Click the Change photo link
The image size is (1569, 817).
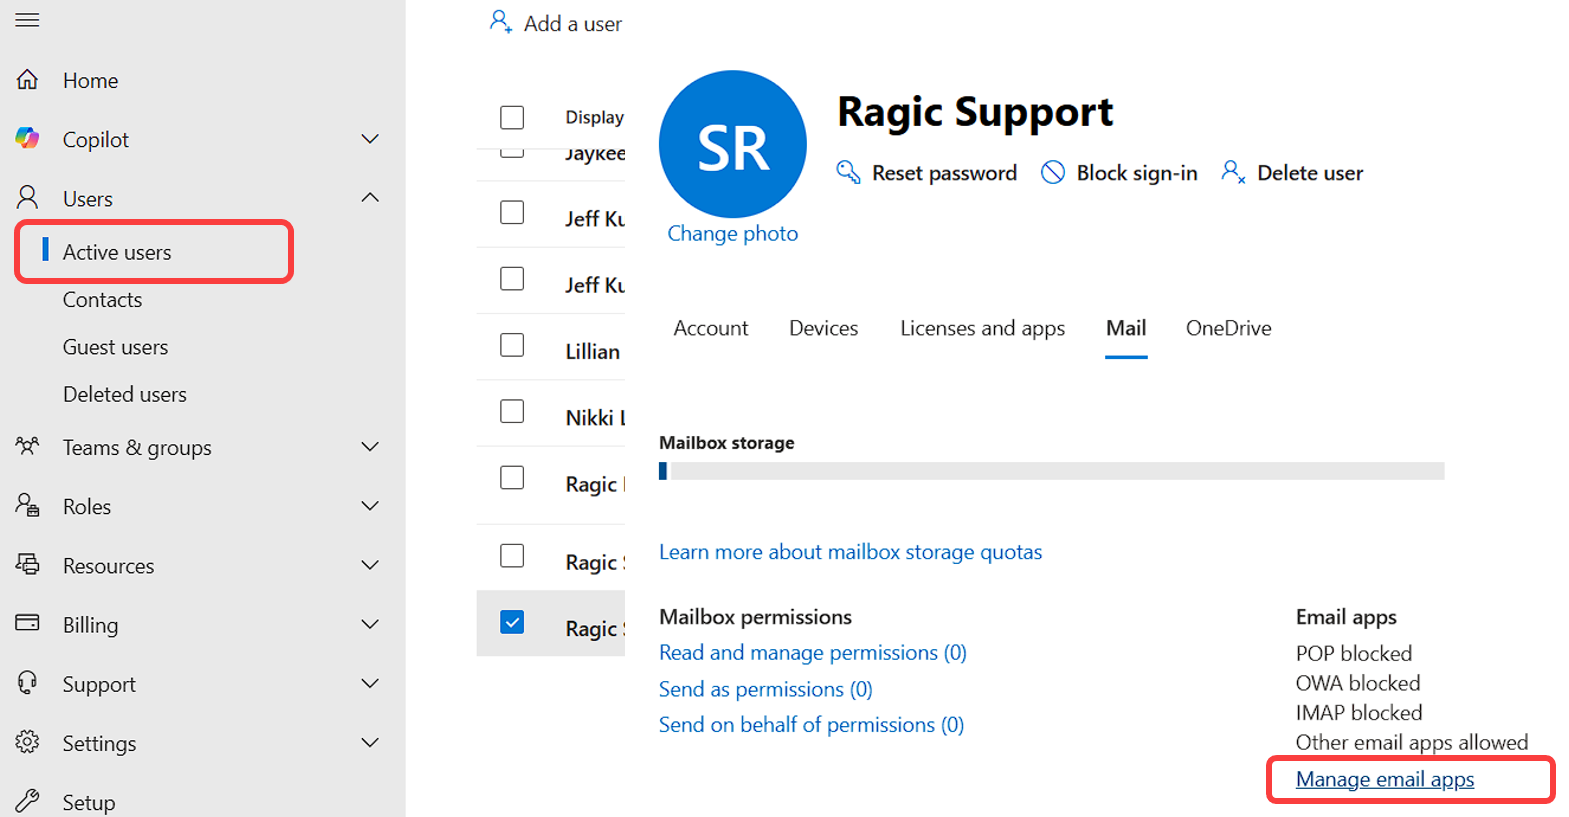click(733, 233)
